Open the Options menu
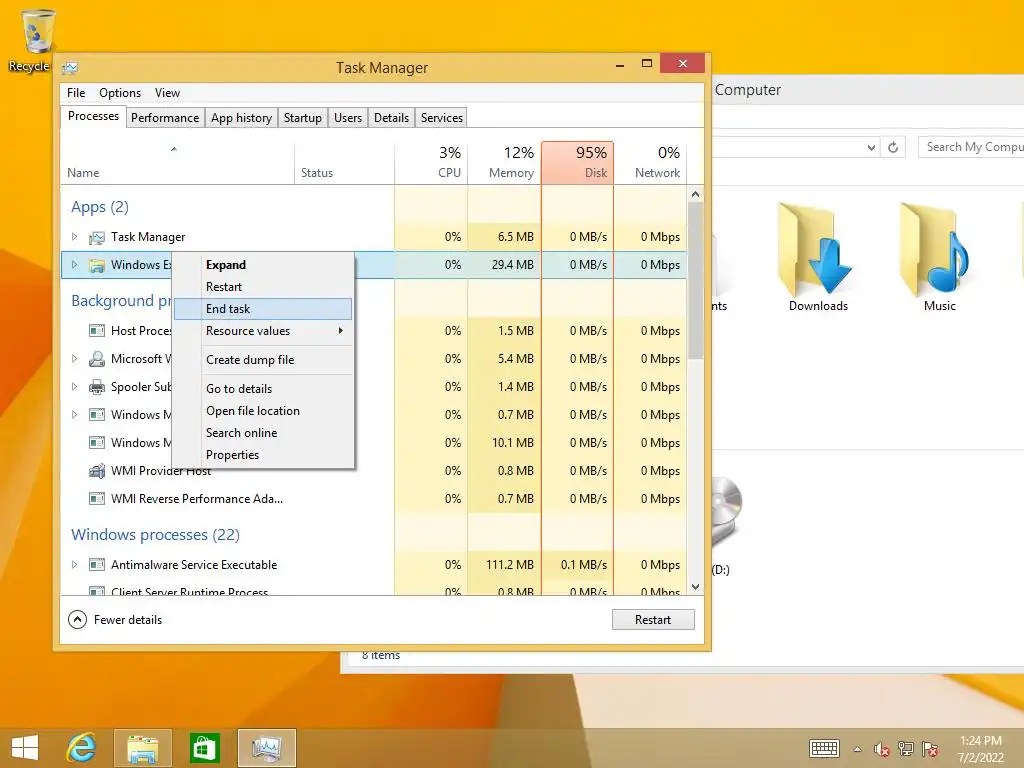1024x768 pixels. tap(120, 93)
